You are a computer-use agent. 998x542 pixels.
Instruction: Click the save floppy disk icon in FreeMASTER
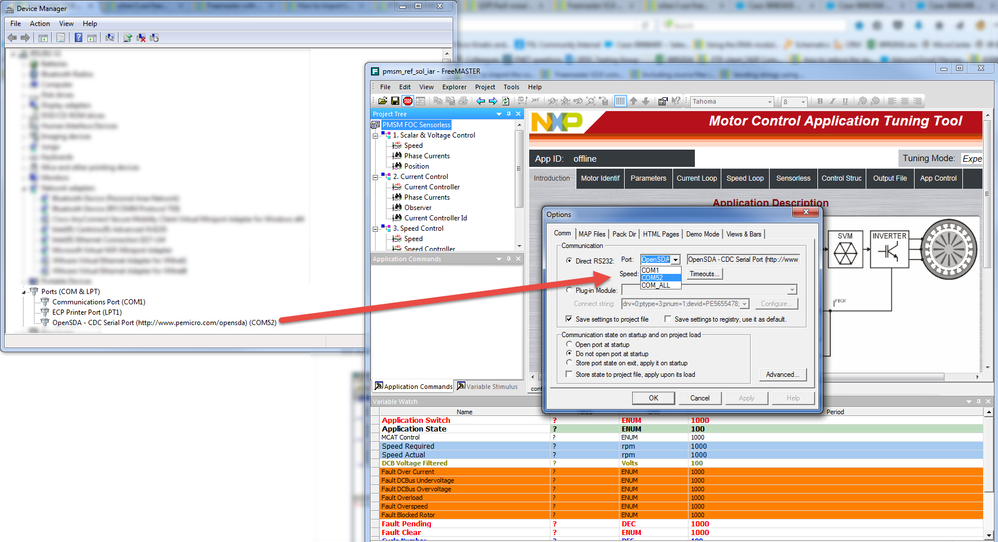[x=395, y=101]
